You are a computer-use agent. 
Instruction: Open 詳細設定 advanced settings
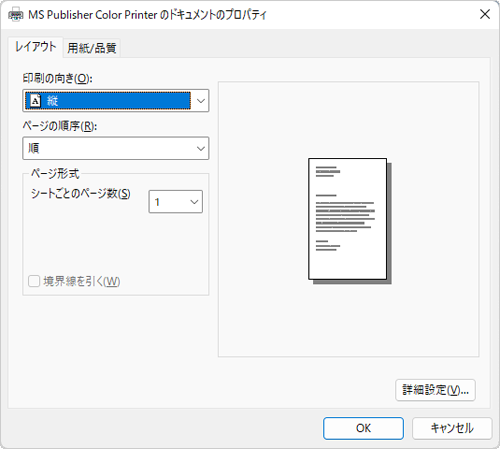pyautogui.click(x=435, y=390)
